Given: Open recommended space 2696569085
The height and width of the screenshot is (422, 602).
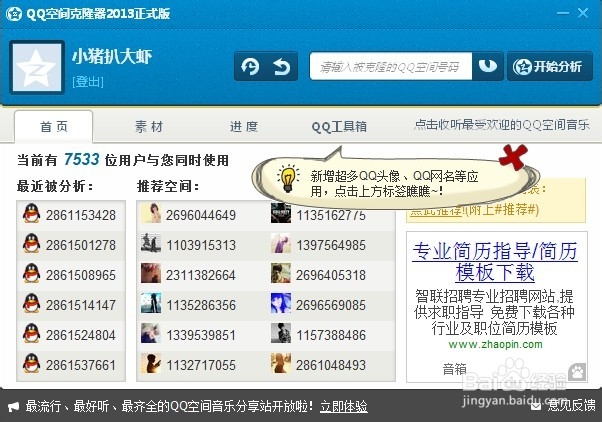Looking at the screenshot, I should coord(331,305).
